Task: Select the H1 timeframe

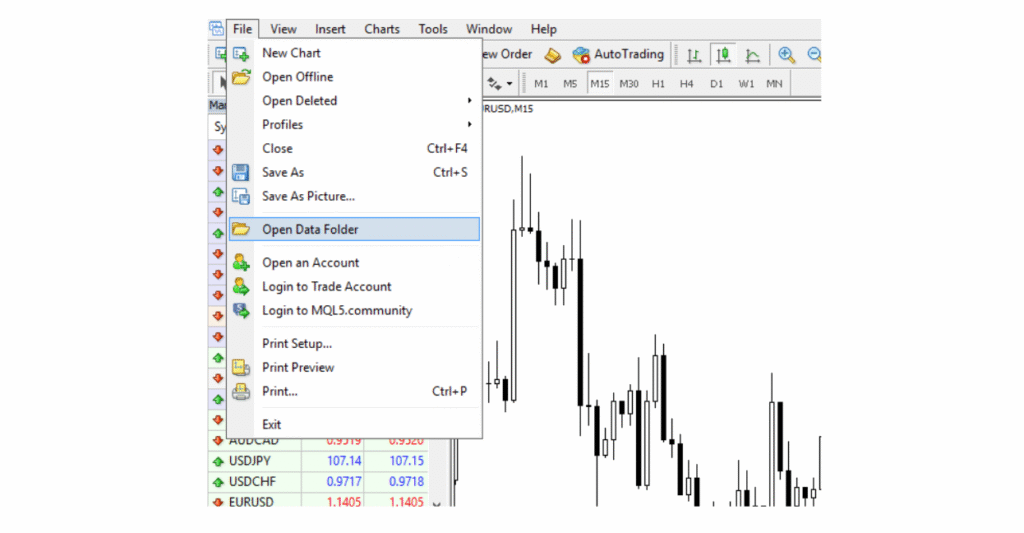Action: tap(658, 84)
